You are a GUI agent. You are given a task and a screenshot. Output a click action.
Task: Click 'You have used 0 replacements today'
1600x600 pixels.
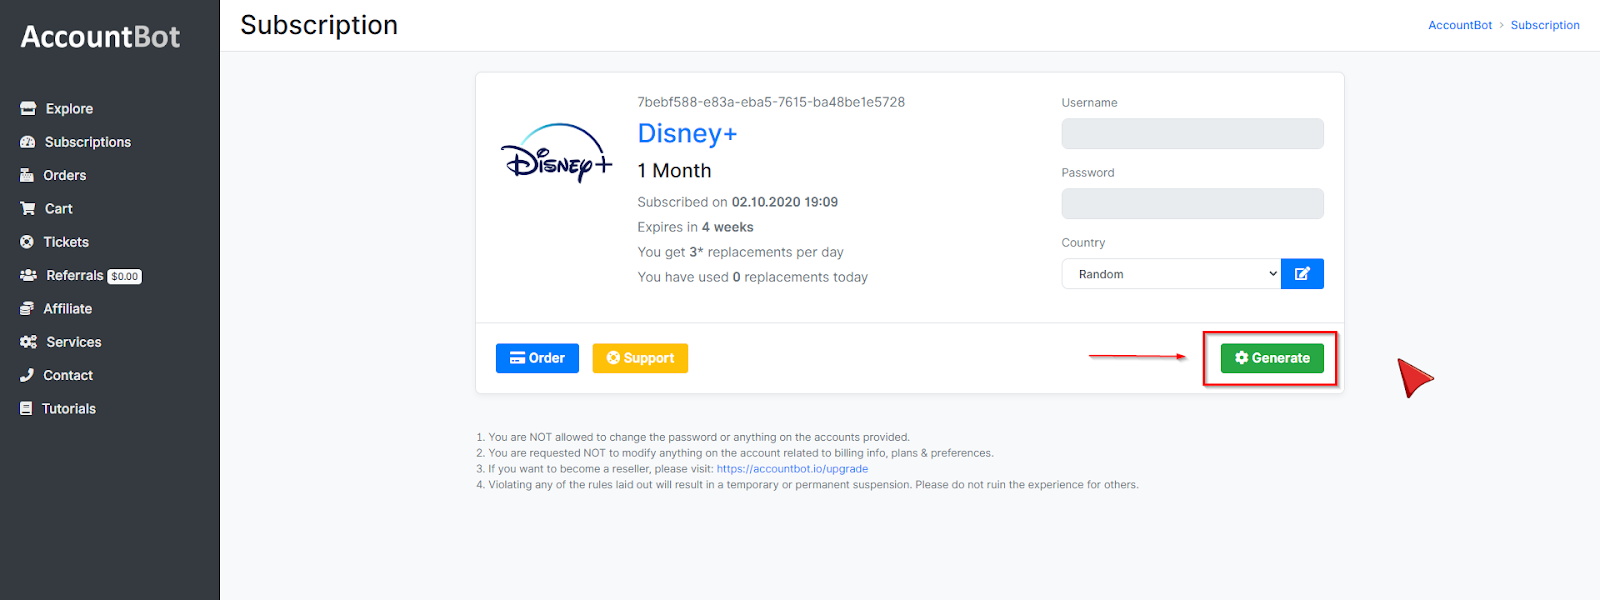[x=753, y=277]
